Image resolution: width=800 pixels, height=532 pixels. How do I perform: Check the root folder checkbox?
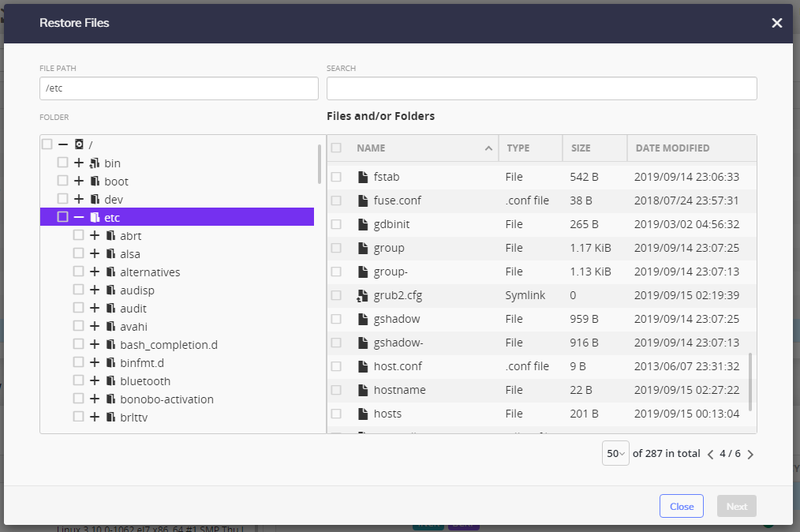click(x=47, y=144)
